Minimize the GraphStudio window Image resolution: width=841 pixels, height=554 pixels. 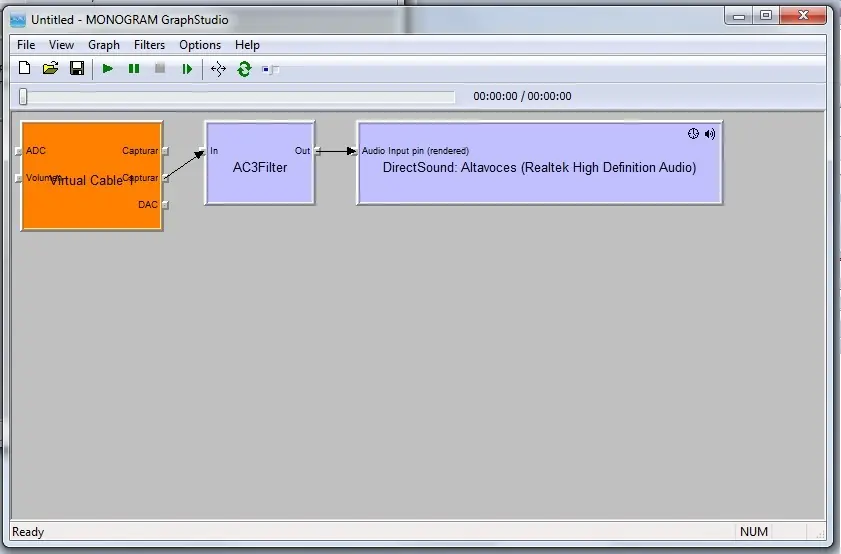coord(739,16)
